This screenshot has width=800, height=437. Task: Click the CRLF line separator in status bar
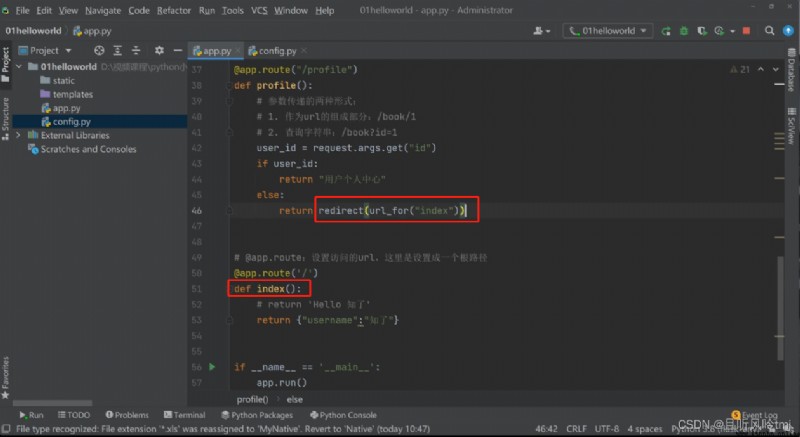pyautogui.click(x=576, y=429)
